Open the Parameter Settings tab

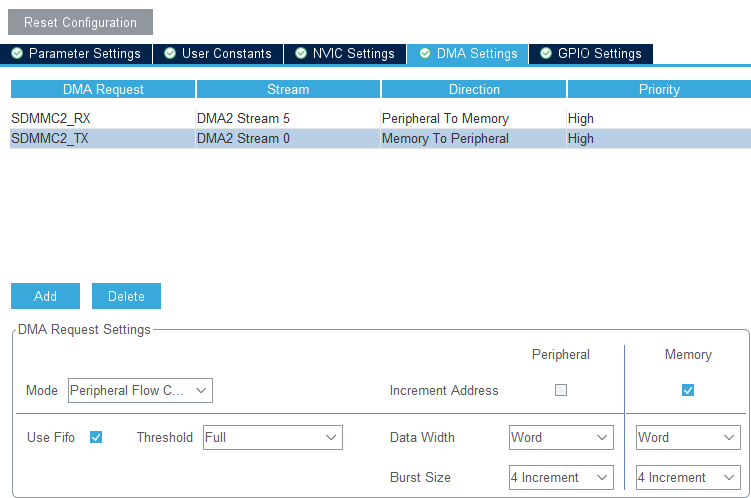click(76, 54)
